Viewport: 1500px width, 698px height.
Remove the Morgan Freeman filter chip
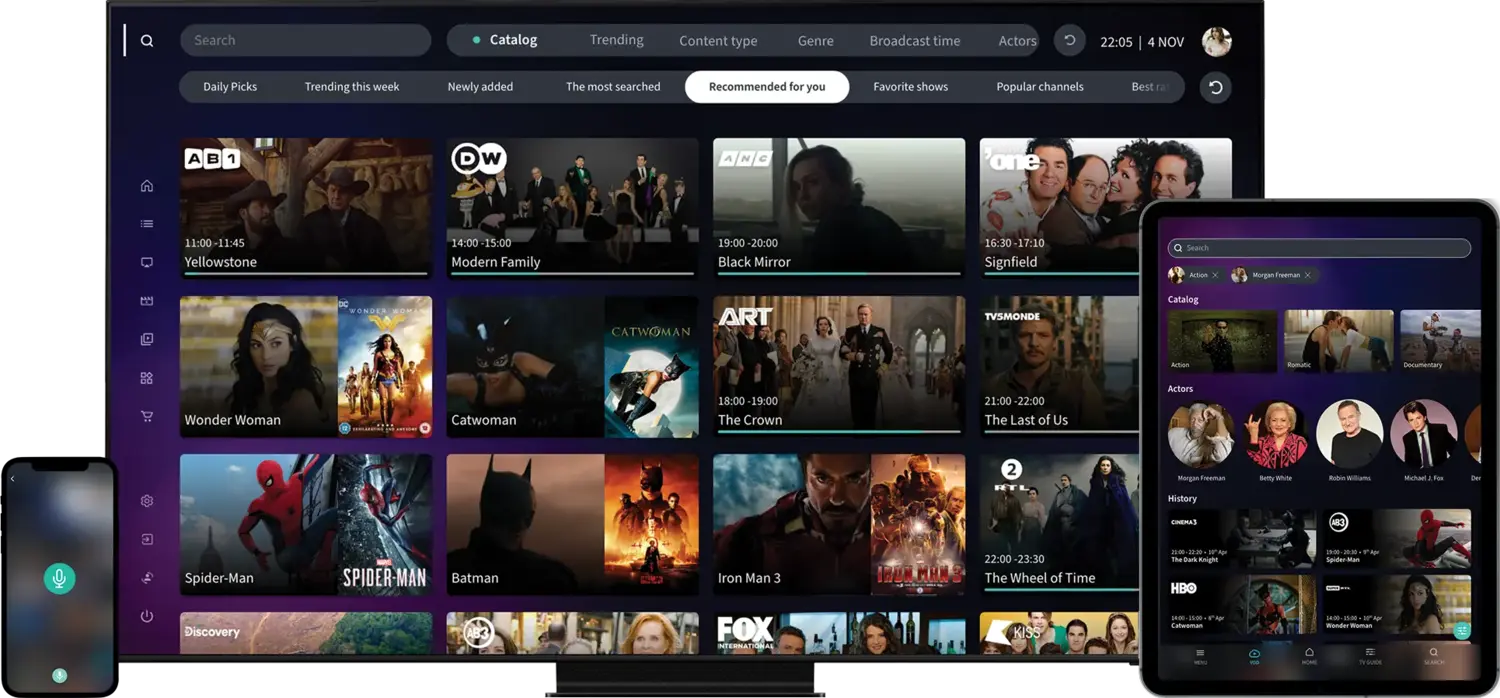[x=1308, y=275]
